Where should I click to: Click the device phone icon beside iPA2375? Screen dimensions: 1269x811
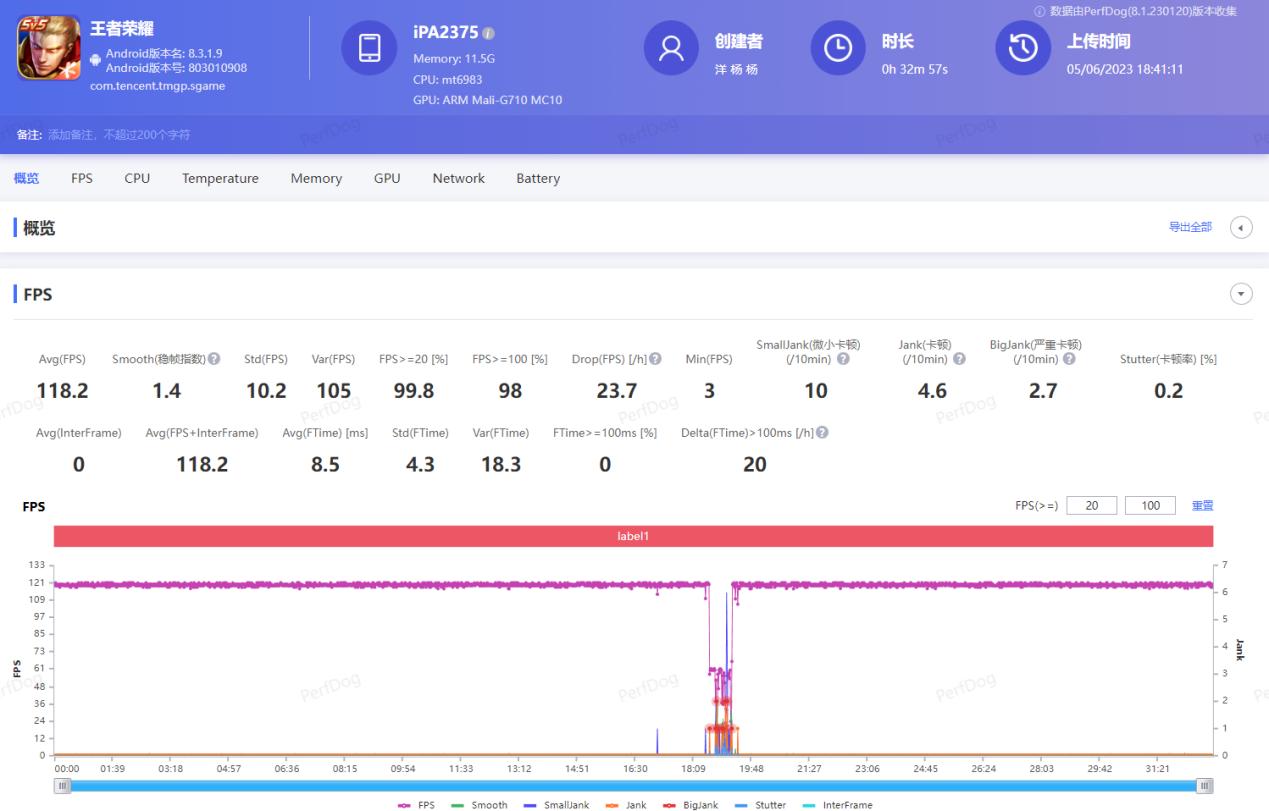[x=370, y=47]
